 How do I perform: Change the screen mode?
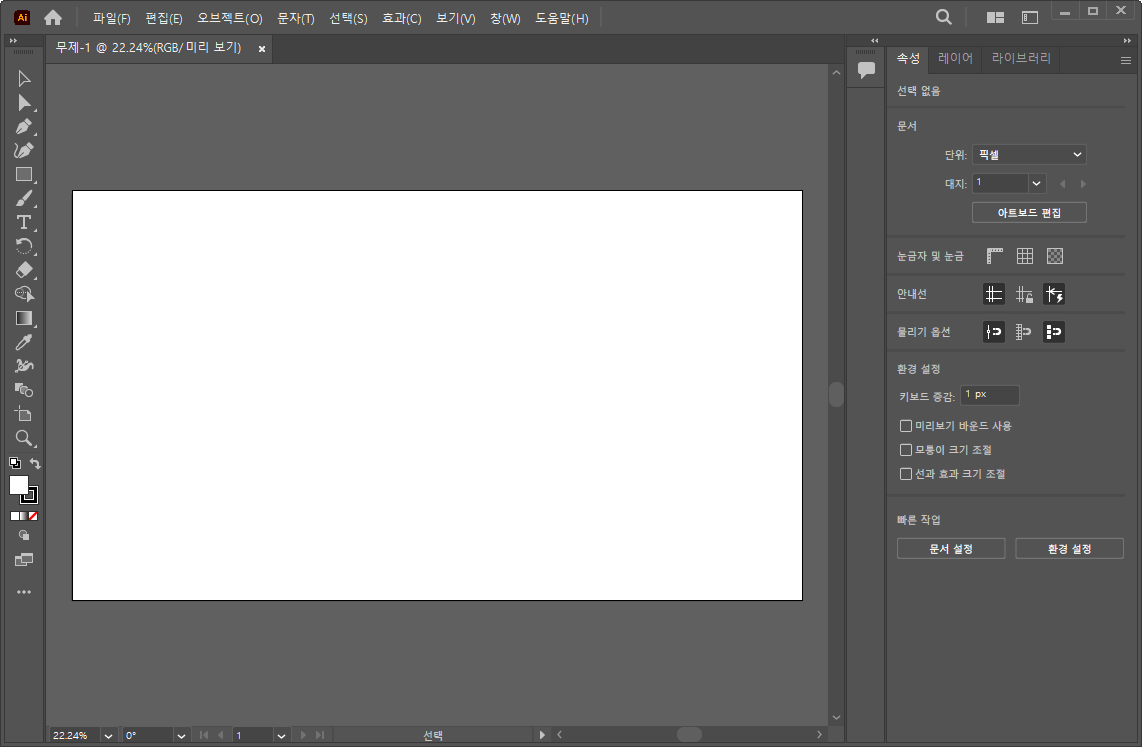[24, 560]
